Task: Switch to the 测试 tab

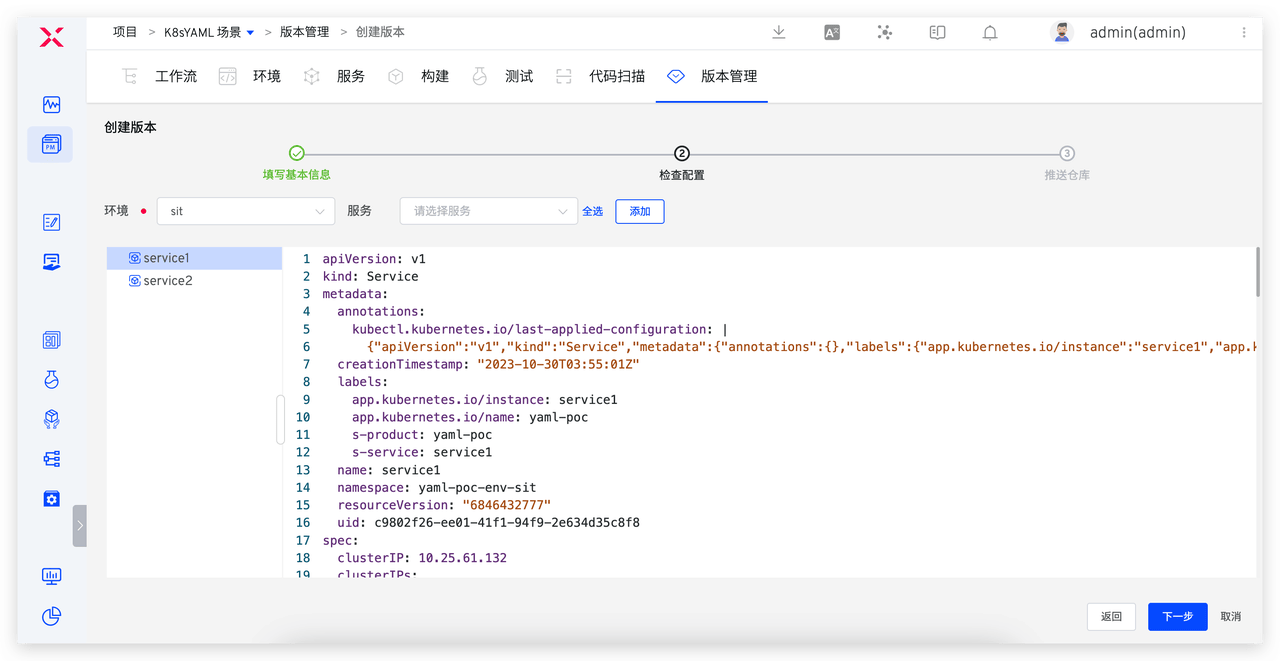Action: (519, 75)
